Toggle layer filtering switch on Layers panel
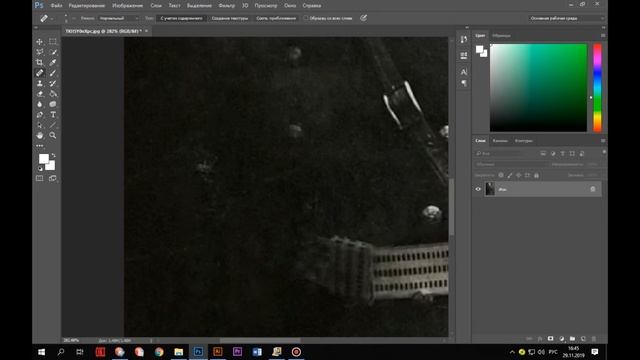The height and width of the screenshot is (360, 640). point(604,152)
